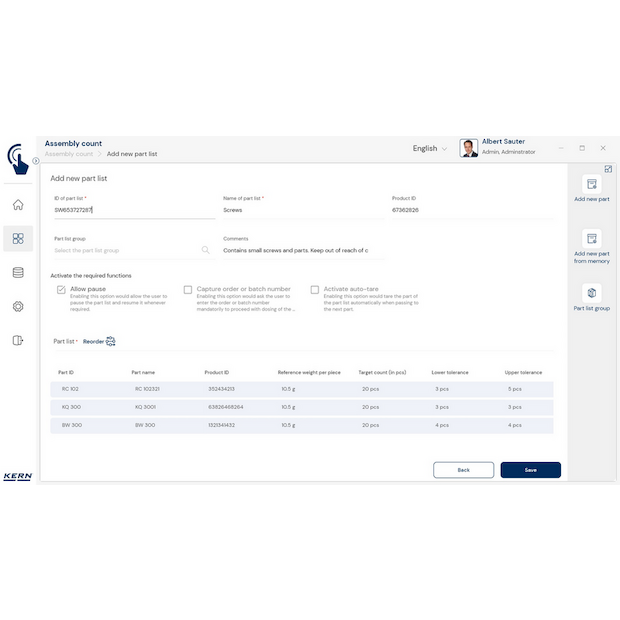Minimize the application window
The height and width of the screenshot is (620, 620).
[x=561, y=148]
